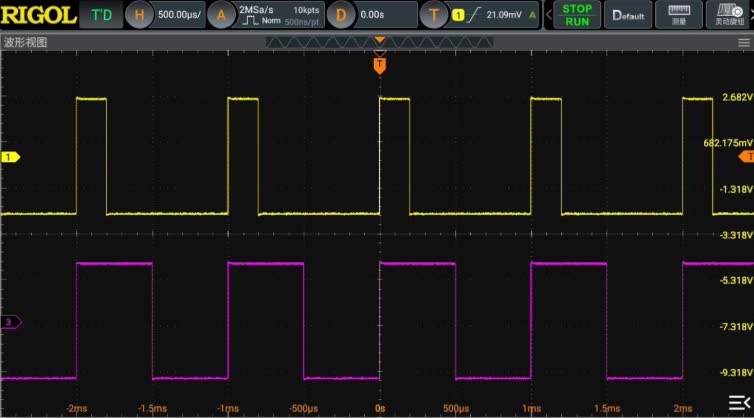Tap the 500µs time axis label
754x418 pixels.
(456, 408)
